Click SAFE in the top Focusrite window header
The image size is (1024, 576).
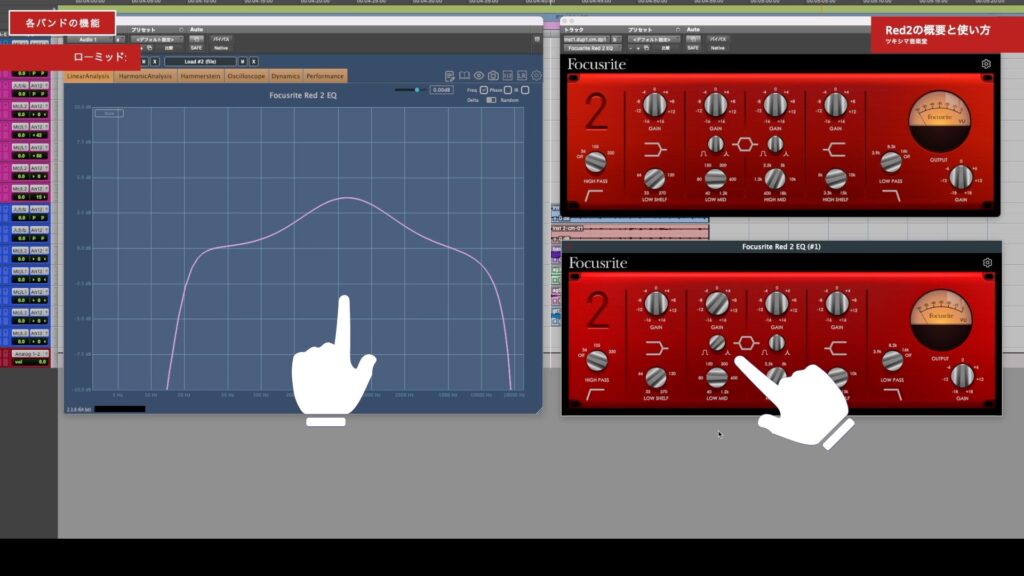coord(693,48)
